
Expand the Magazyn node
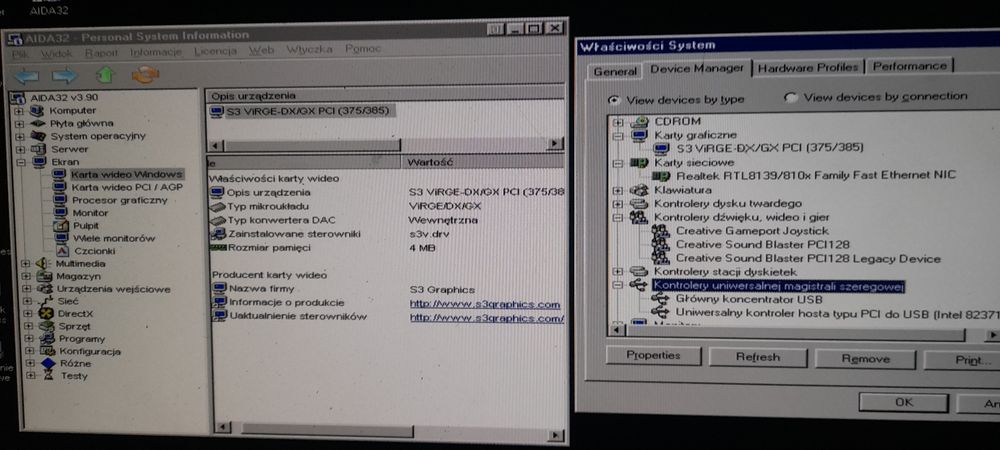pos(26,276)
